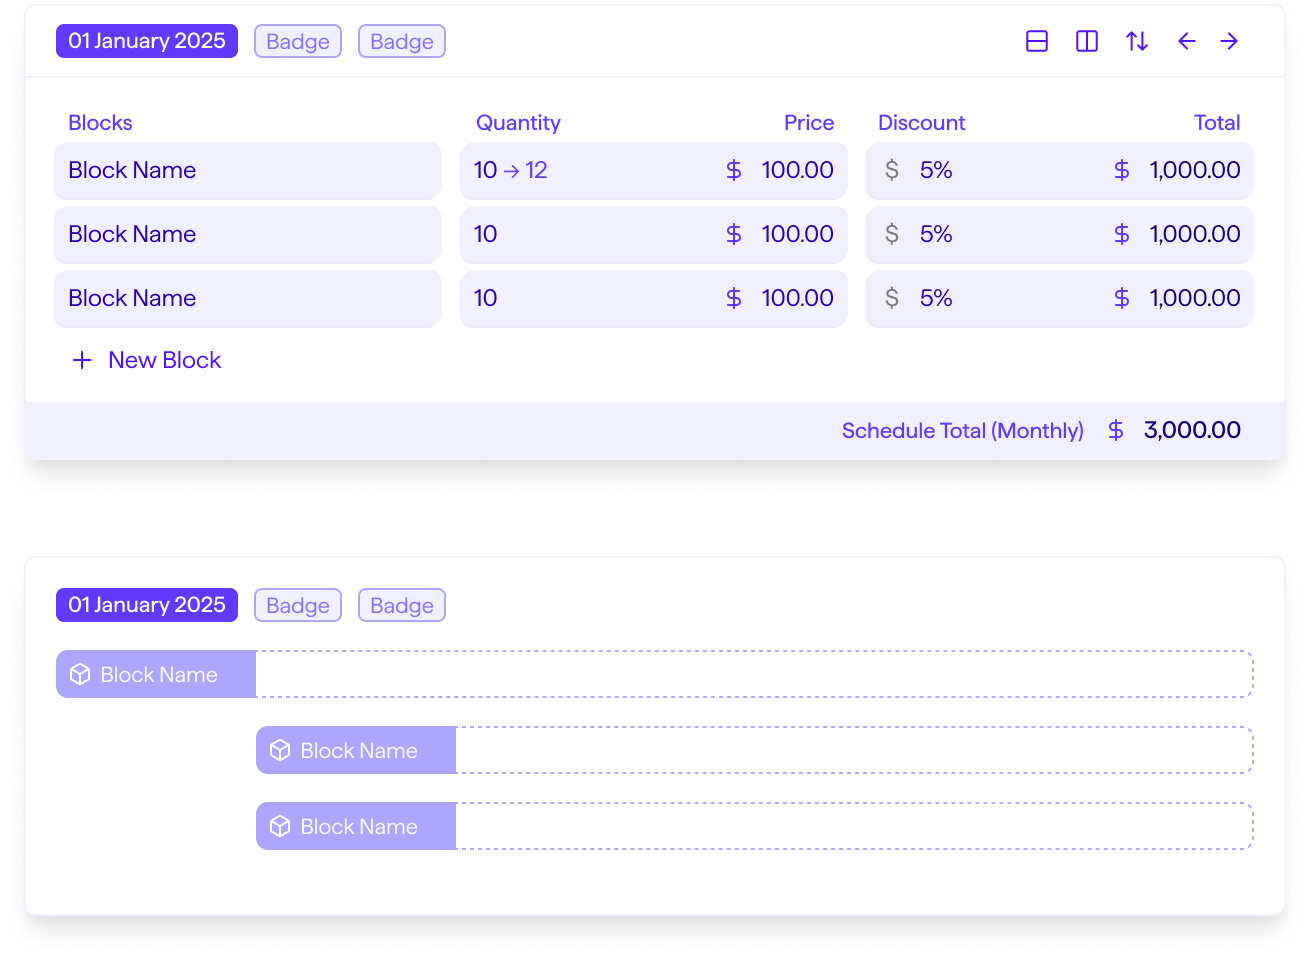Screen dimensions: 1310x960
Task: Add a New Block to the schedule
Action: [164, 360]
